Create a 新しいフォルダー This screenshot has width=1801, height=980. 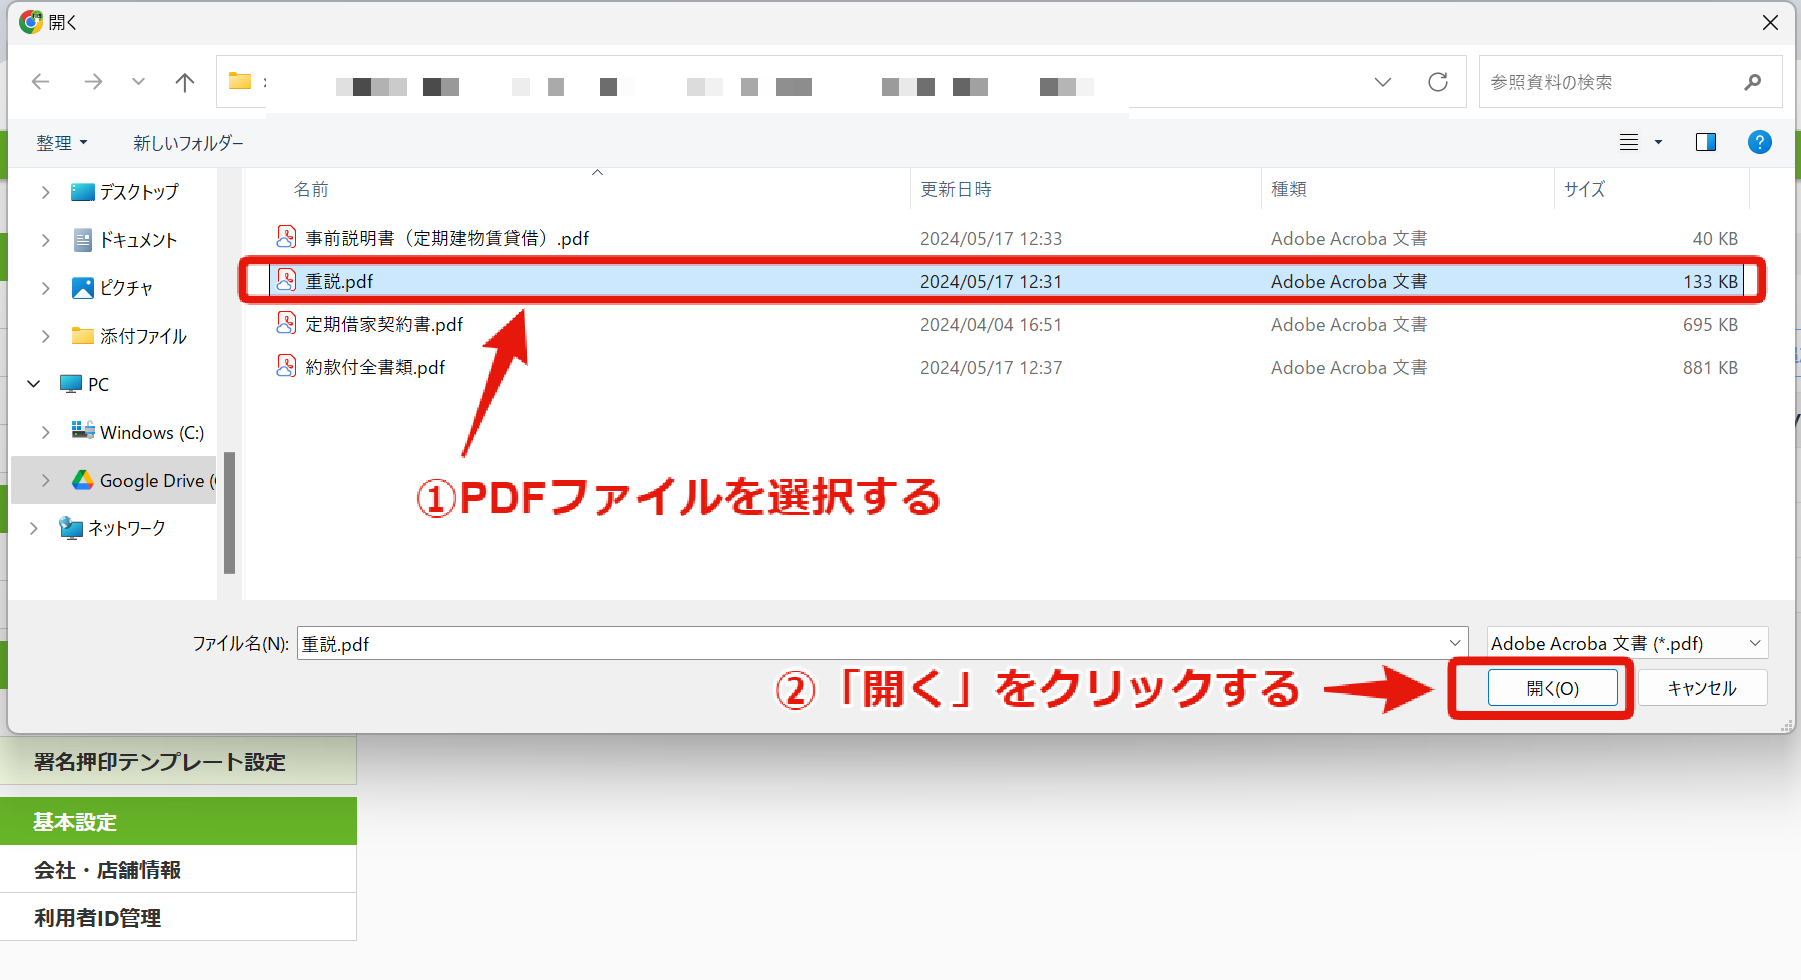pyautogui.click(x=188, y=143)
